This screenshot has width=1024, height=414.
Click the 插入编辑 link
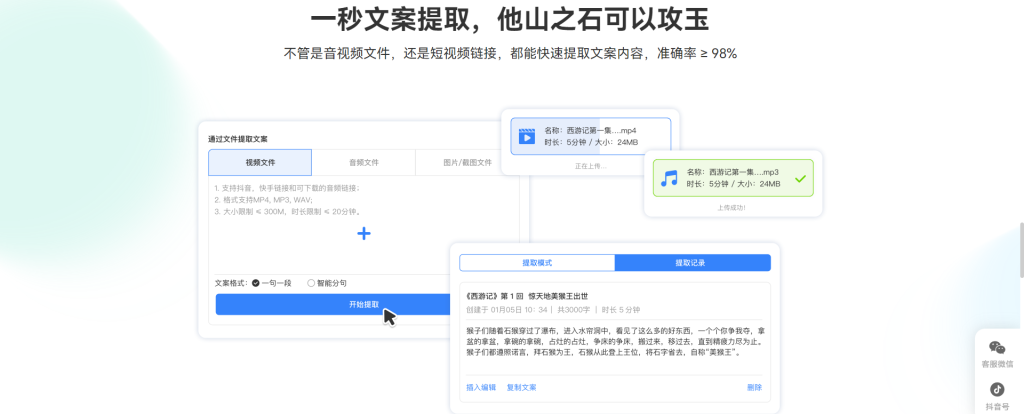point(481,387)
